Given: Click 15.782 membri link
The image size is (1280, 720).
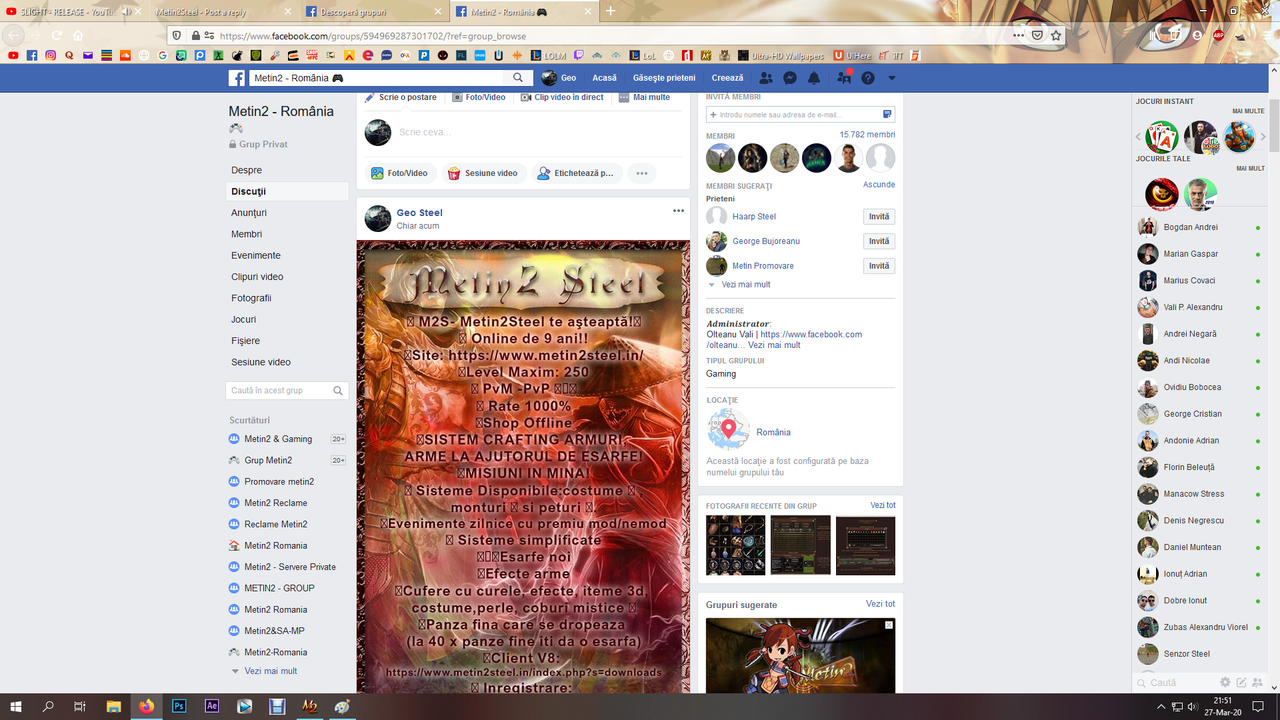Looking at the screenshot, I should [867, 135].
